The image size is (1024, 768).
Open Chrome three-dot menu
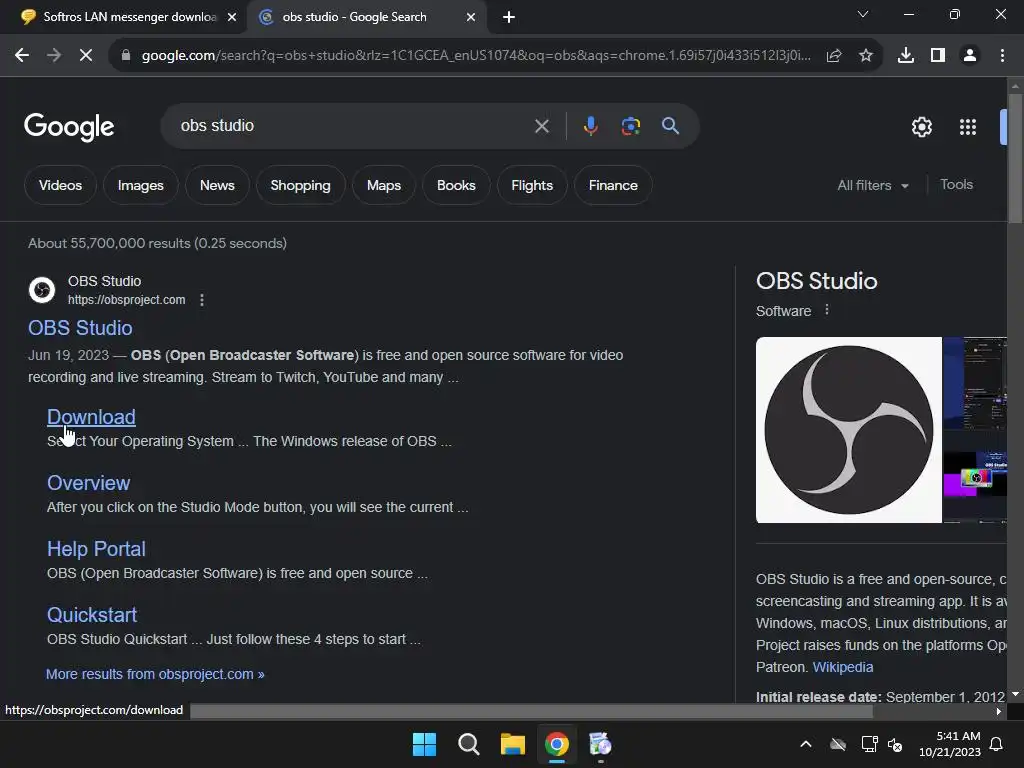(x=1002, y=56)
